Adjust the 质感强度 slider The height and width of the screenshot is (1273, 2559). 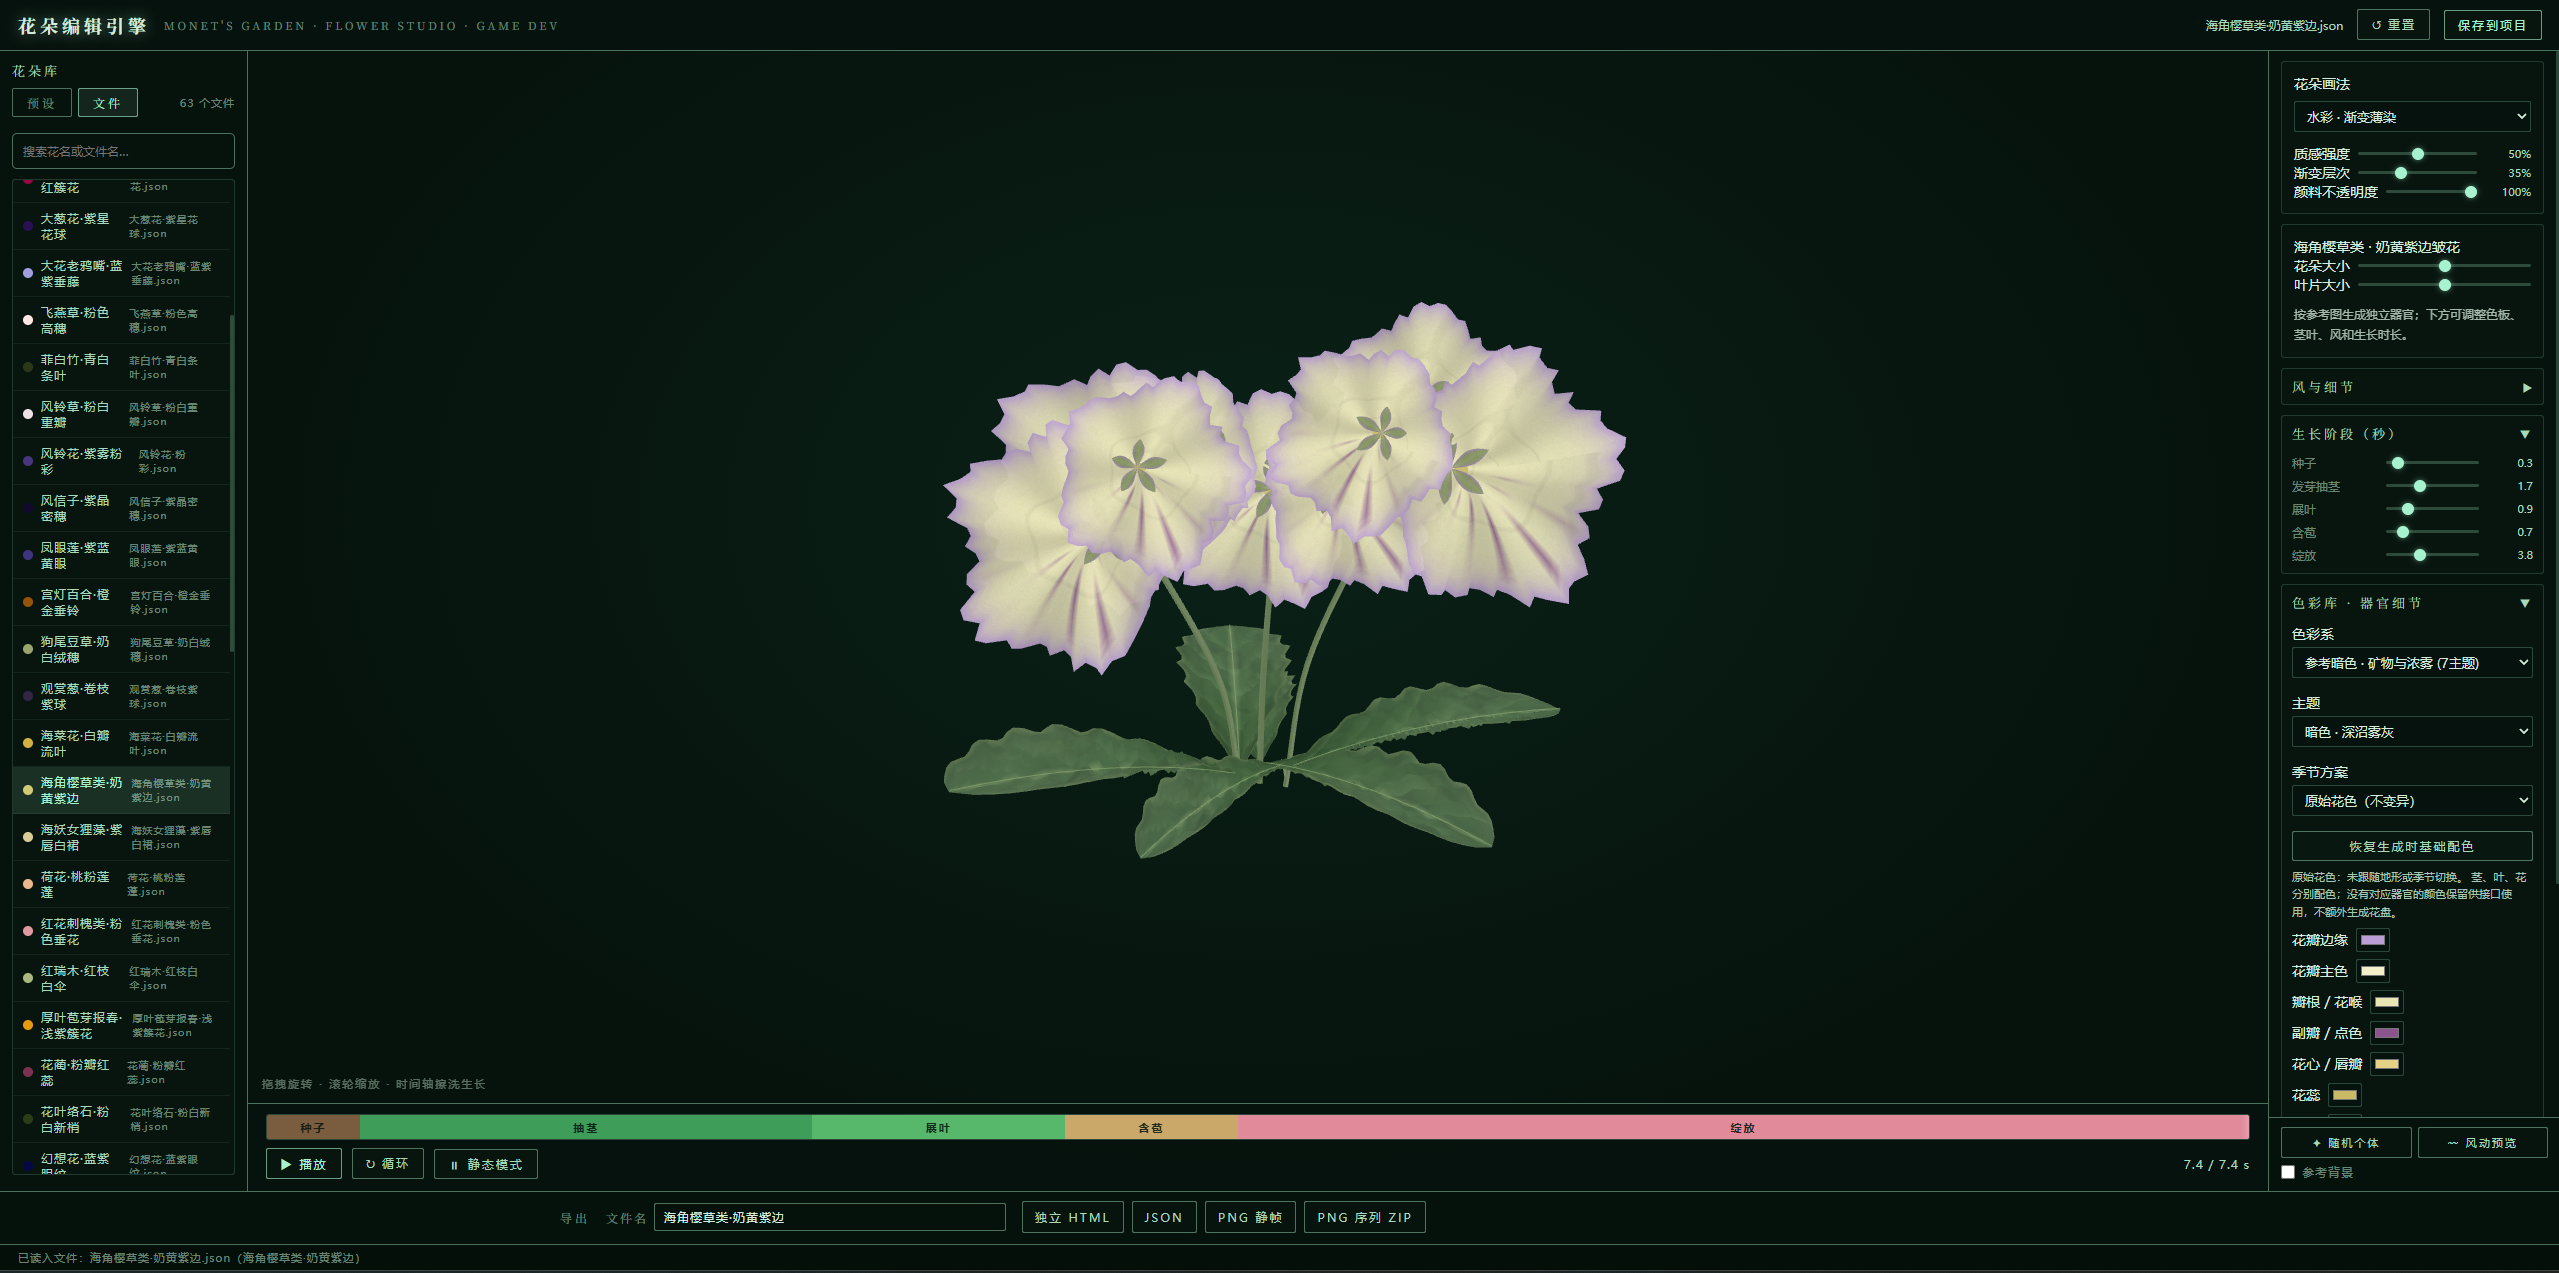point(2417,154)
